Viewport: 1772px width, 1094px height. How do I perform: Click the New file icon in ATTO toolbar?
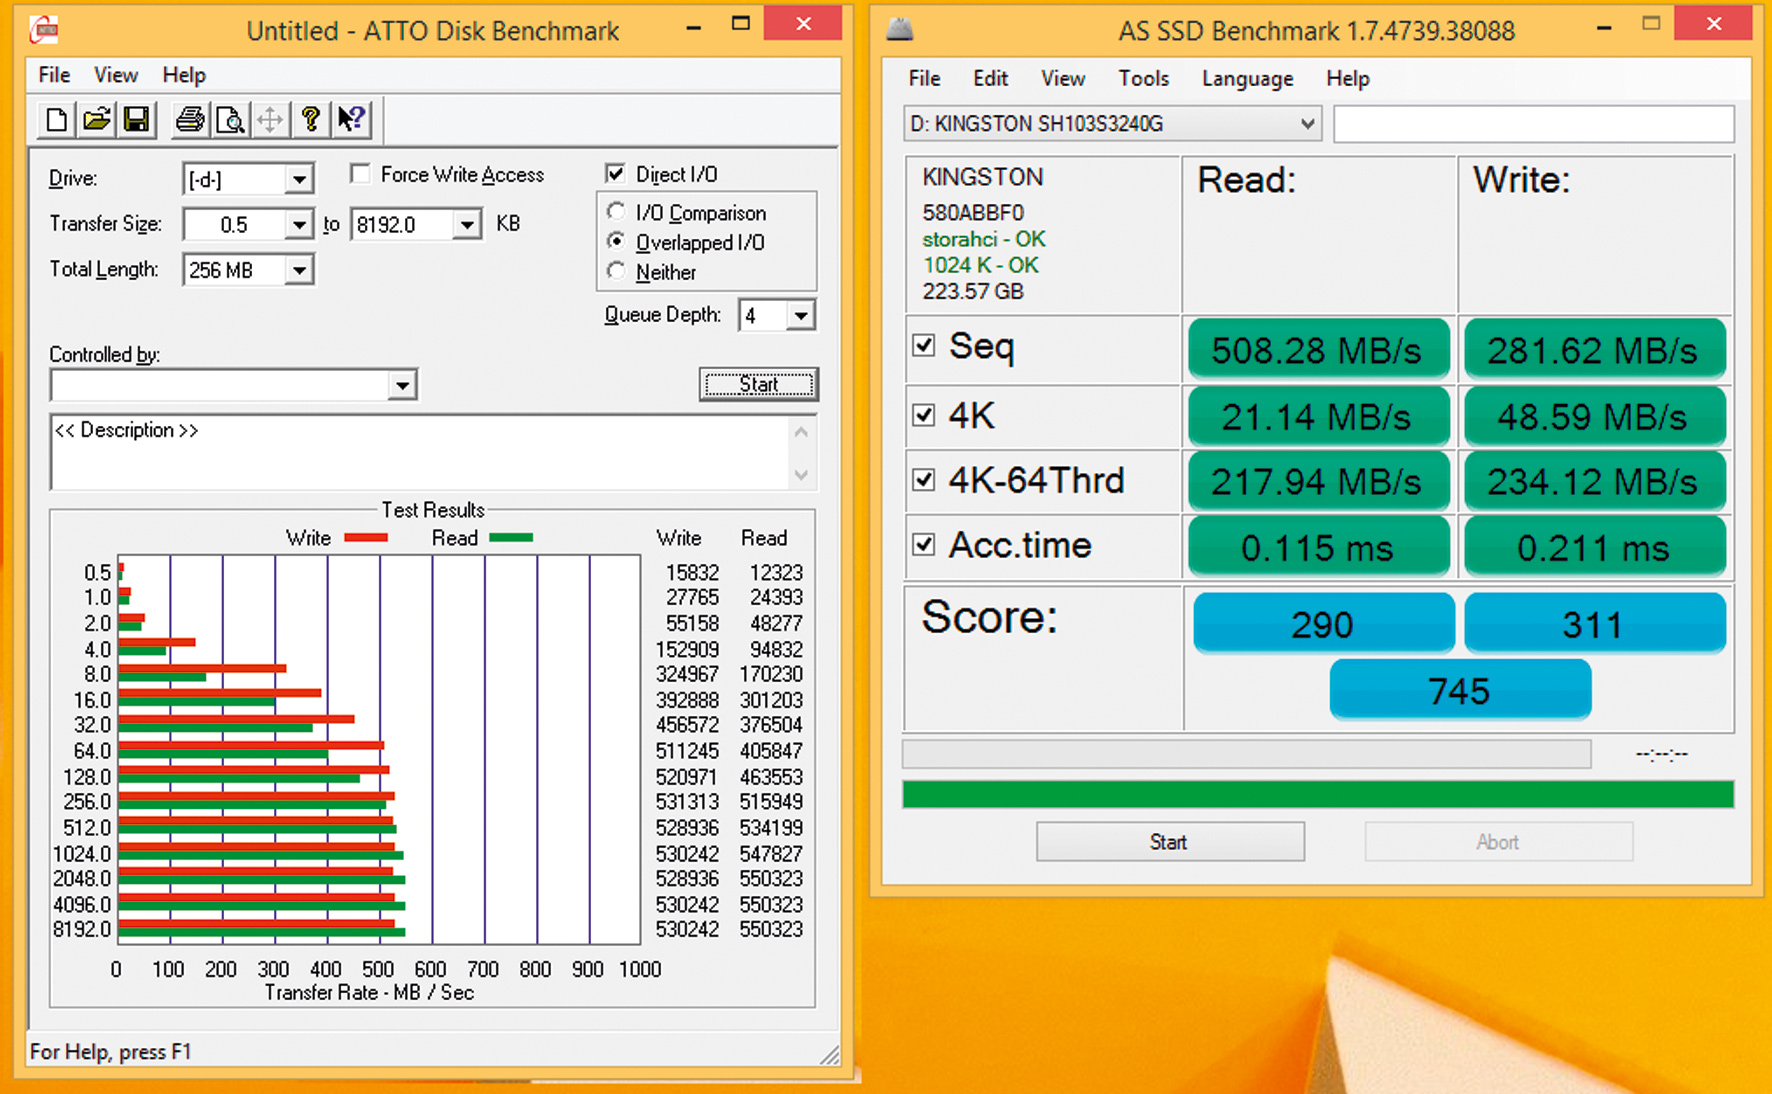(x=56, y=120)
